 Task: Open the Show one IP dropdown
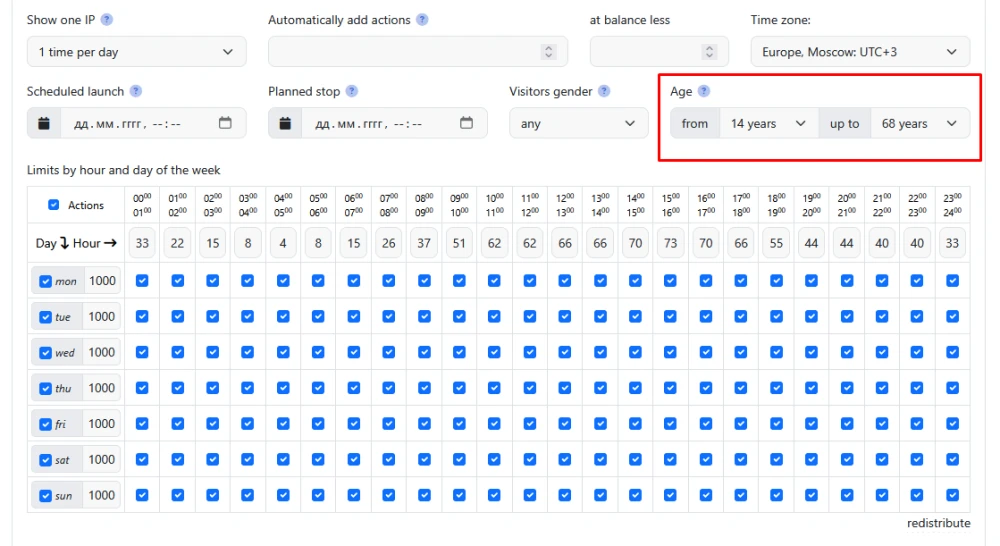[136, 52]
